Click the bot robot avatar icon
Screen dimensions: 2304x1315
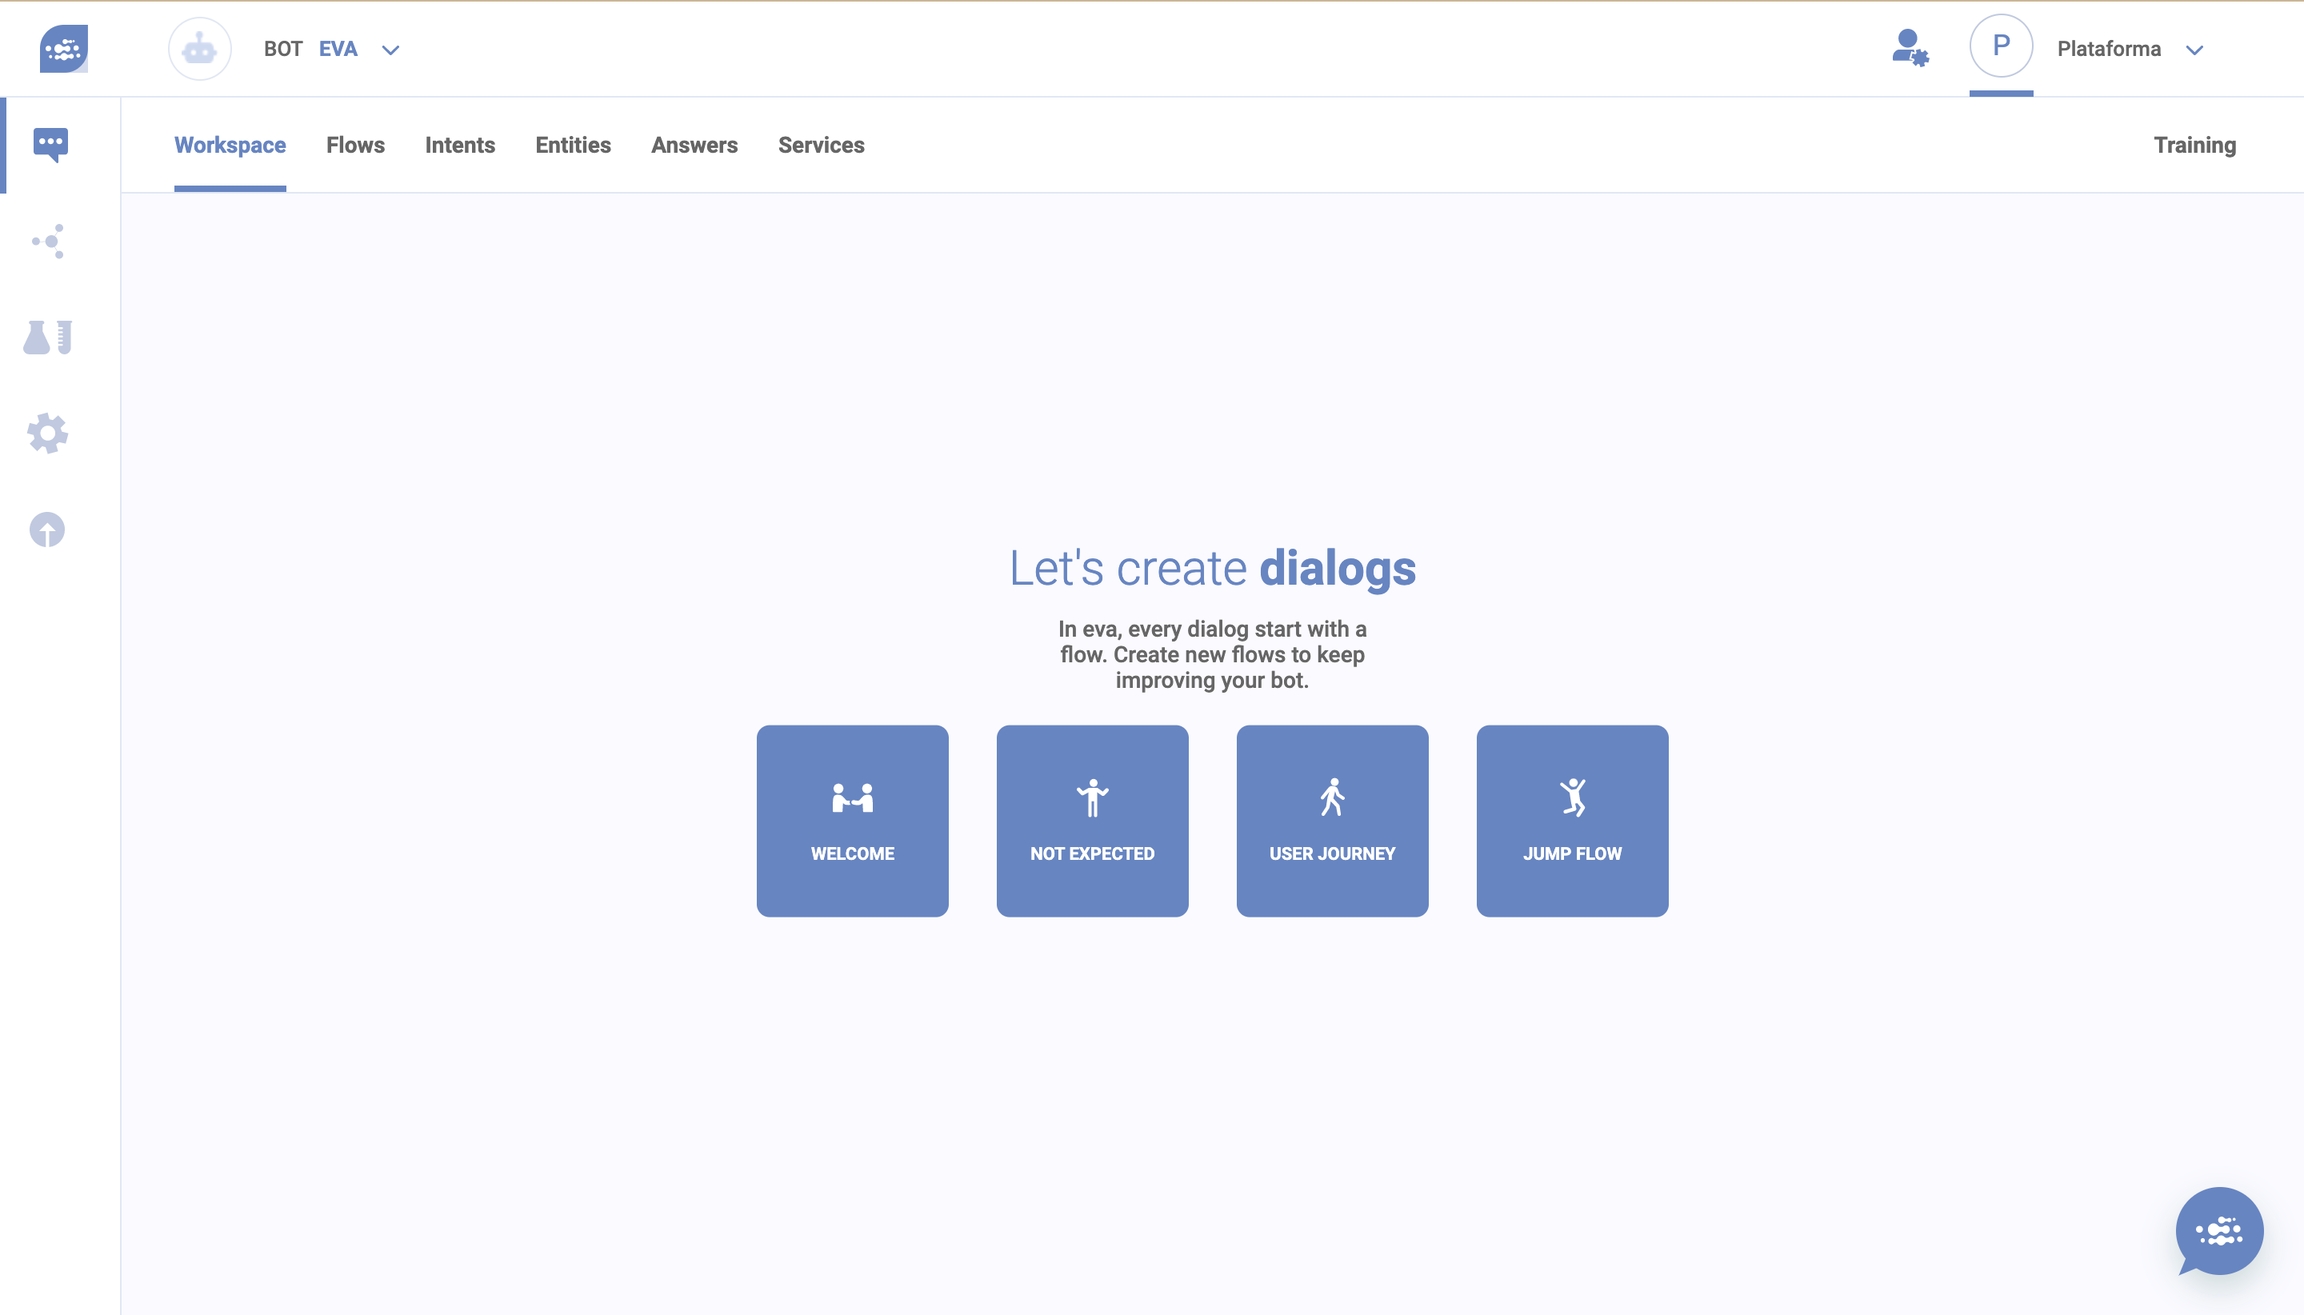click(200, 48)
